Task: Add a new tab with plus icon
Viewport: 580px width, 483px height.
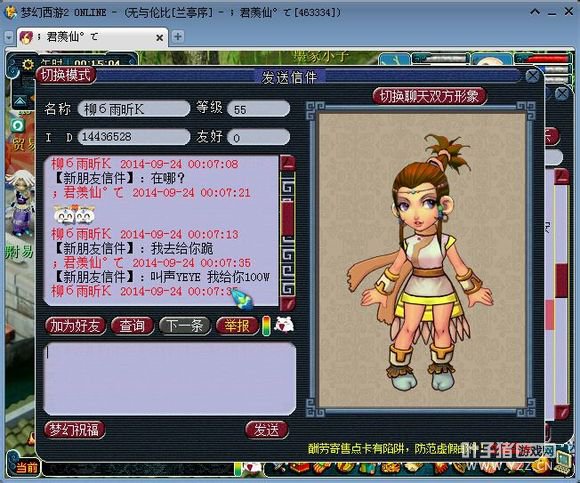Action: point(178,37)
